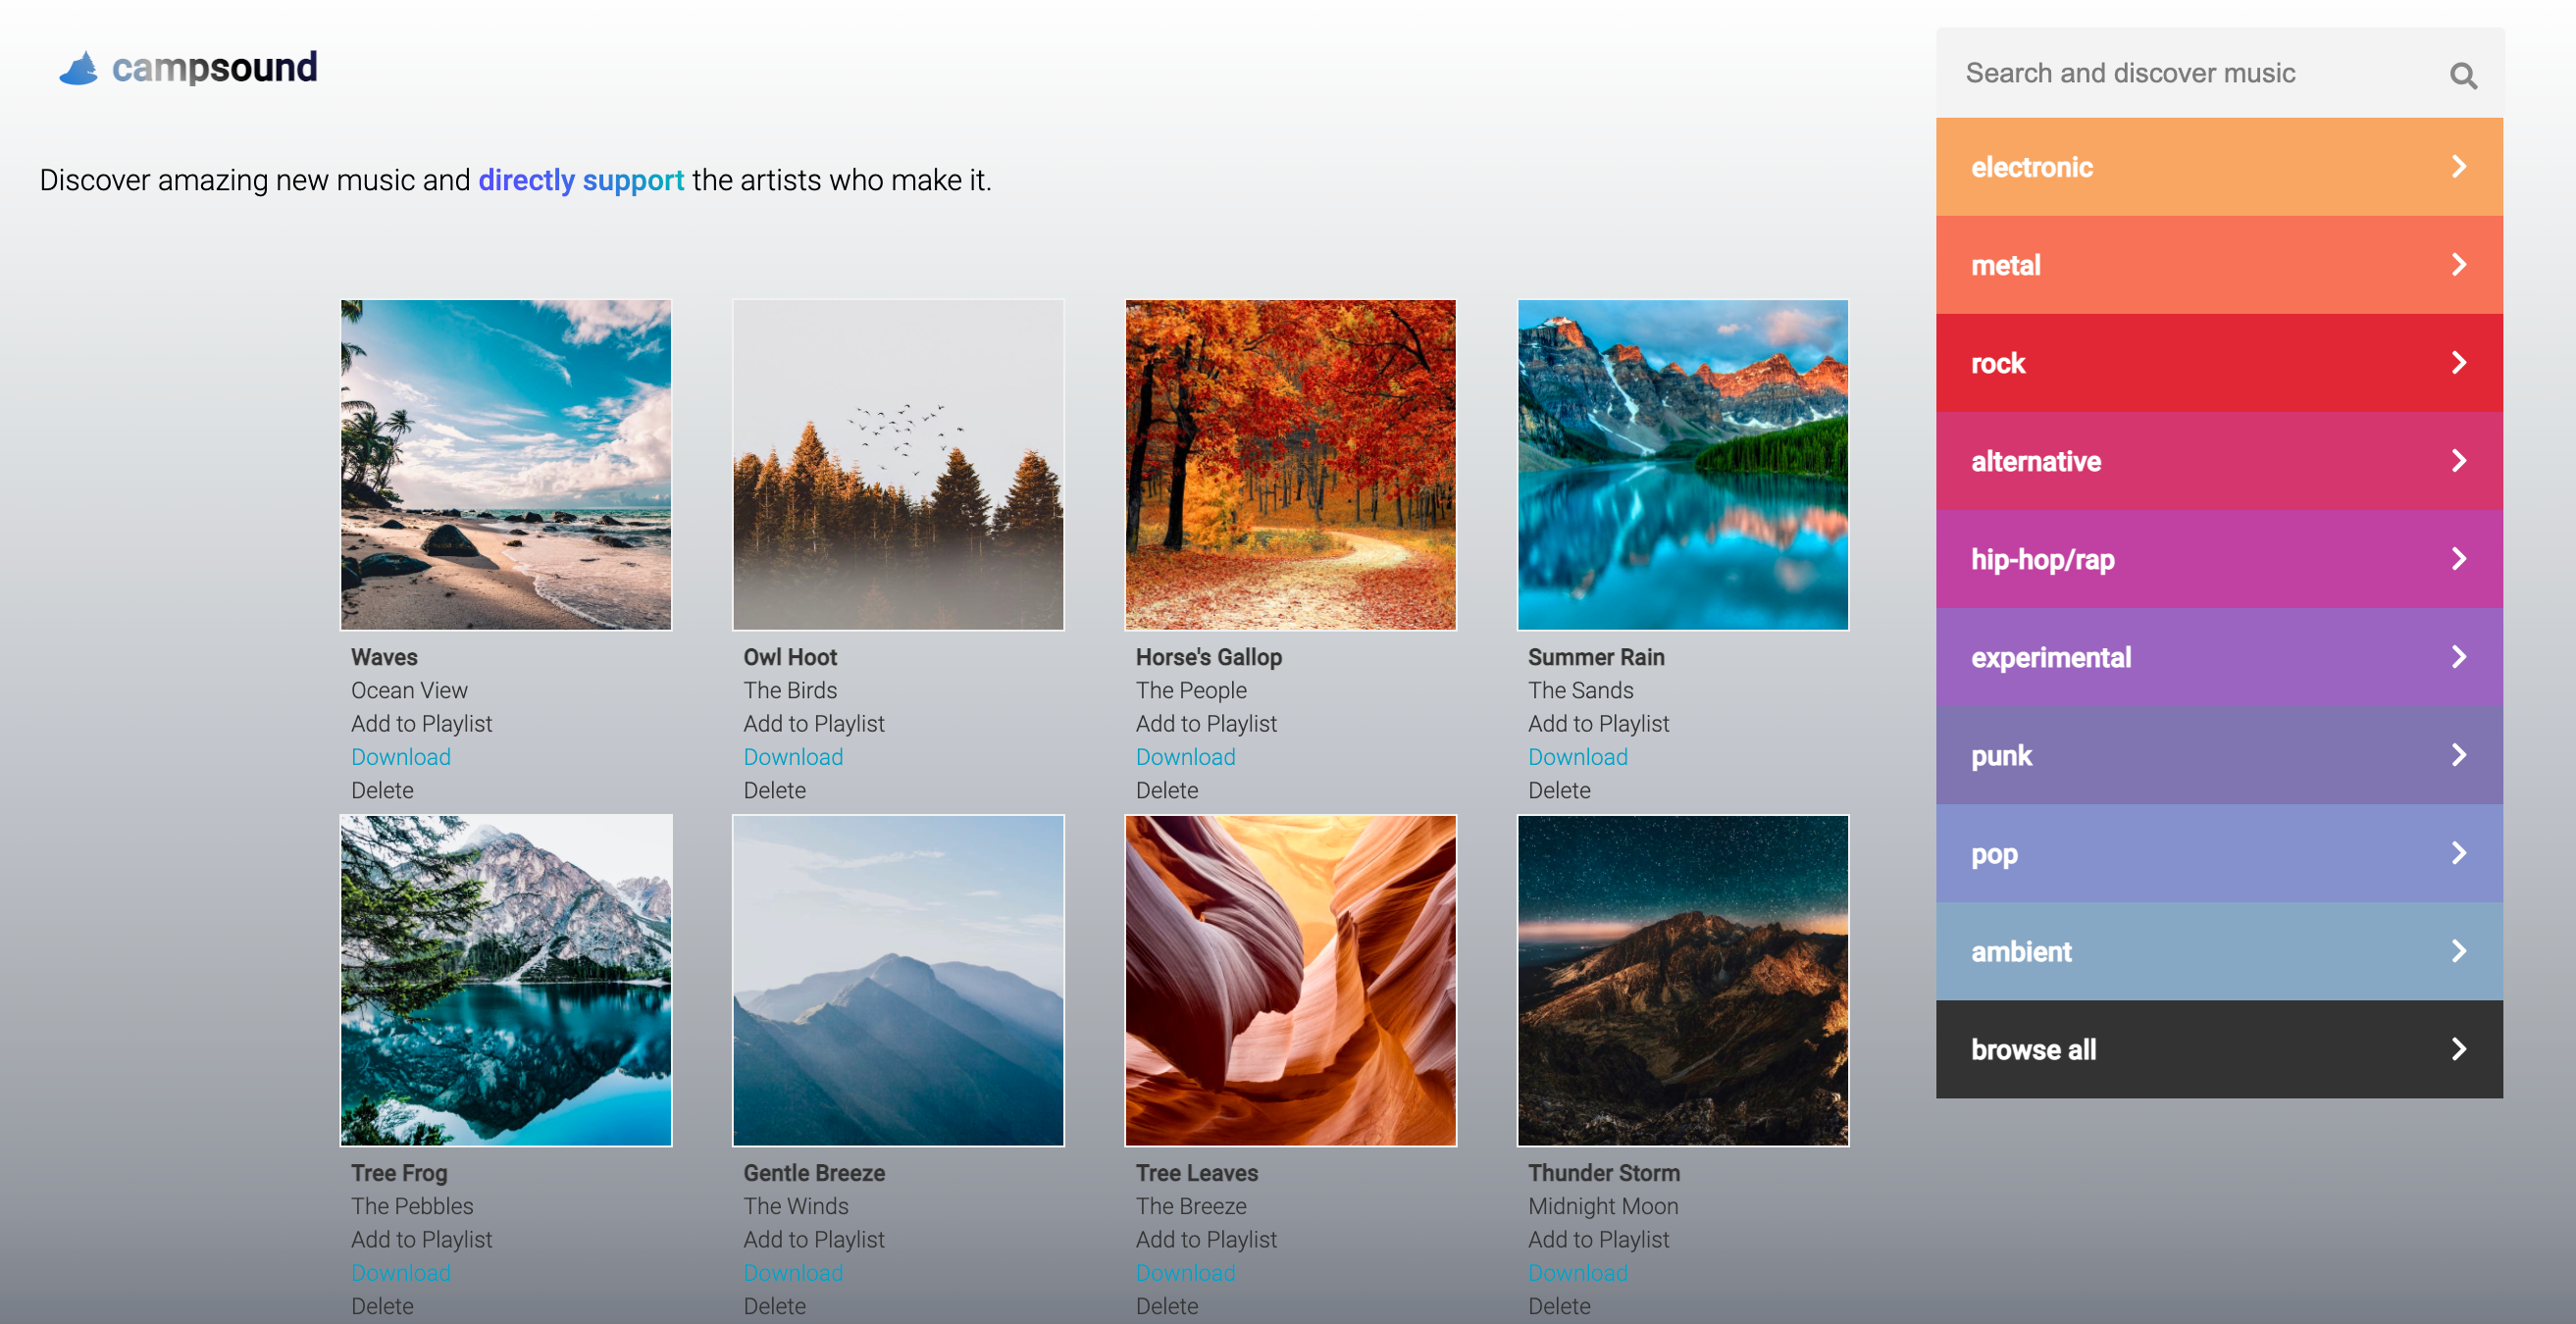This screenshot has height=1324, width=2576.
Task: Click the chevron arrow on punk
Action: point(2459,755)
